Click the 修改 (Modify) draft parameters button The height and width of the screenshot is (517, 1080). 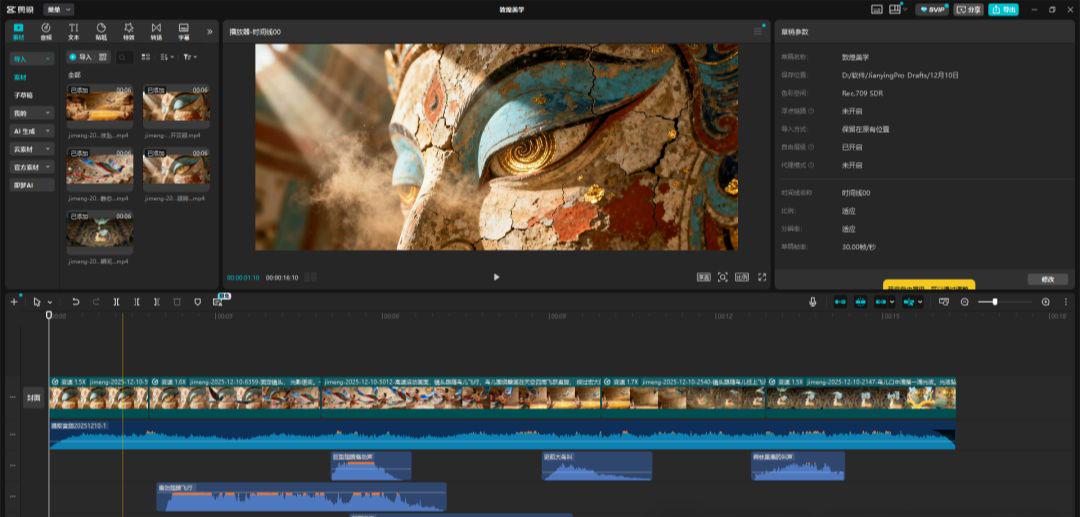(1046, 279)
